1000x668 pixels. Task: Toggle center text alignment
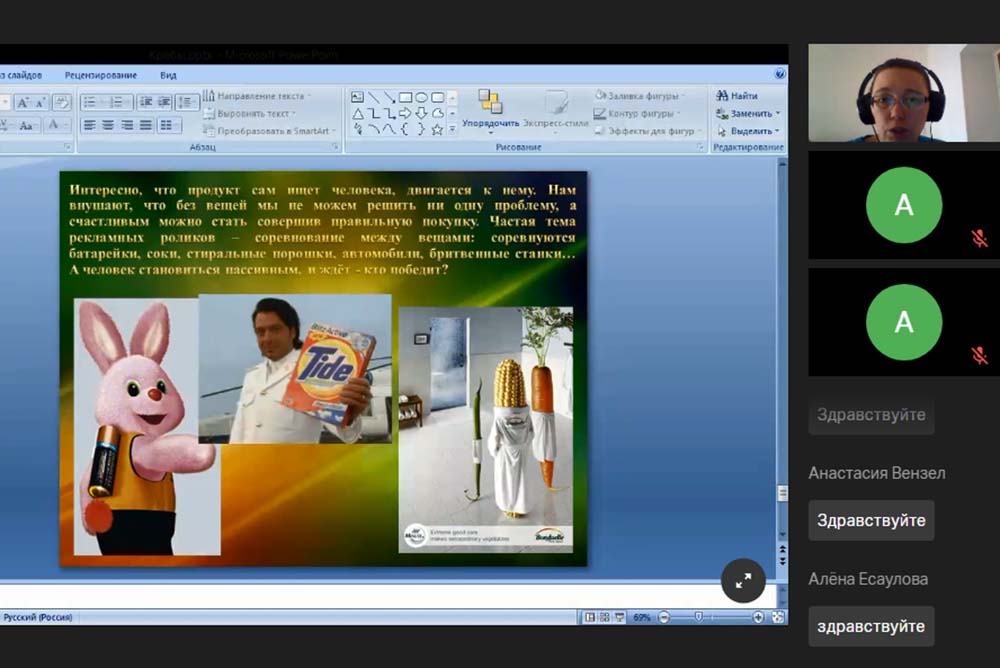point(108,125)
